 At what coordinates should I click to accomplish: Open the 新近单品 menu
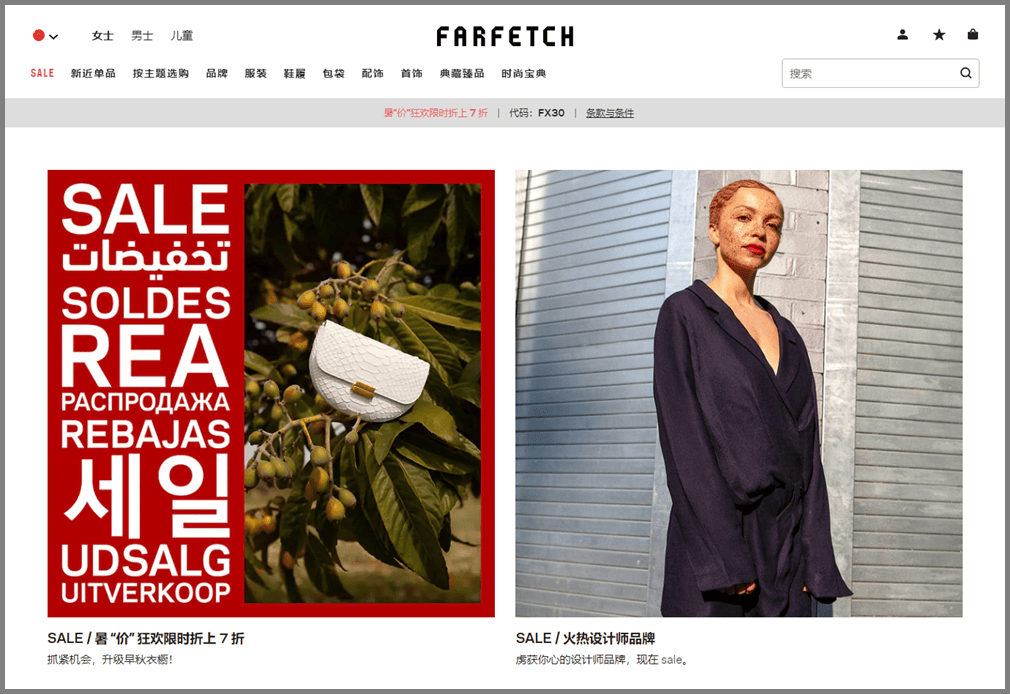click(x=93, y=73)
